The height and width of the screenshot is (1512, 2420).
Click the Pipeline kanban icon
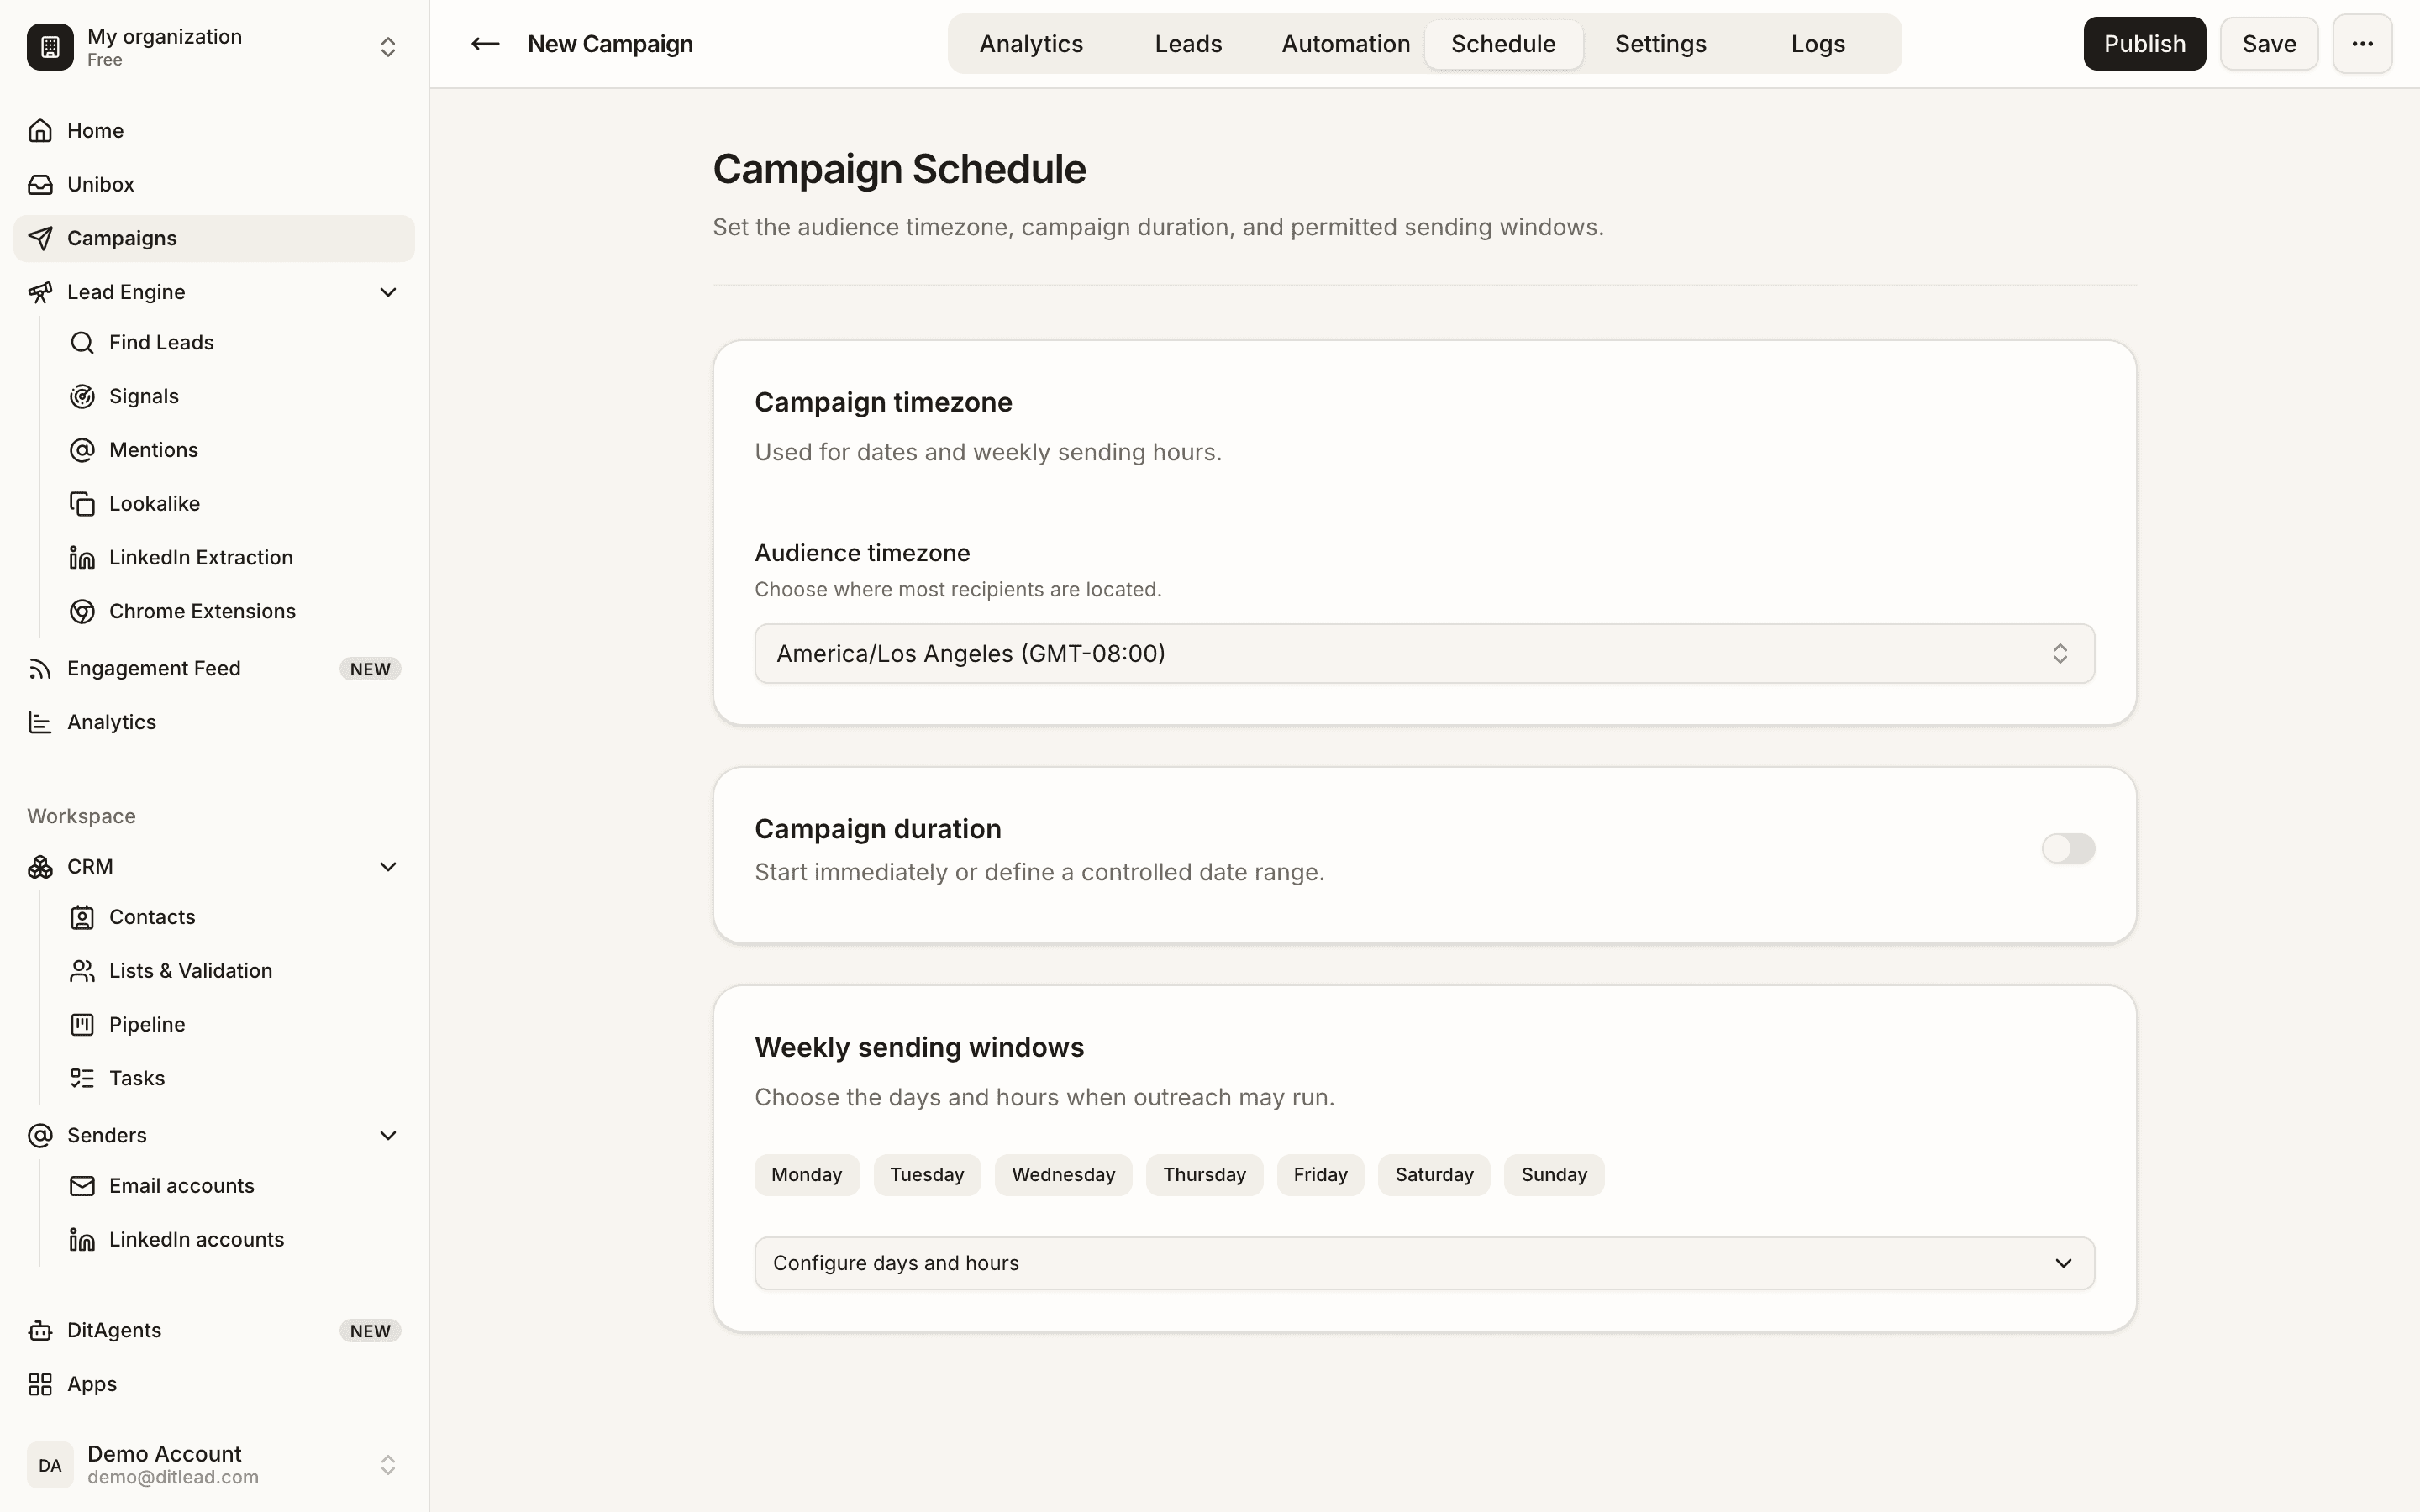pyautogui.click(x=82, y=1025)
